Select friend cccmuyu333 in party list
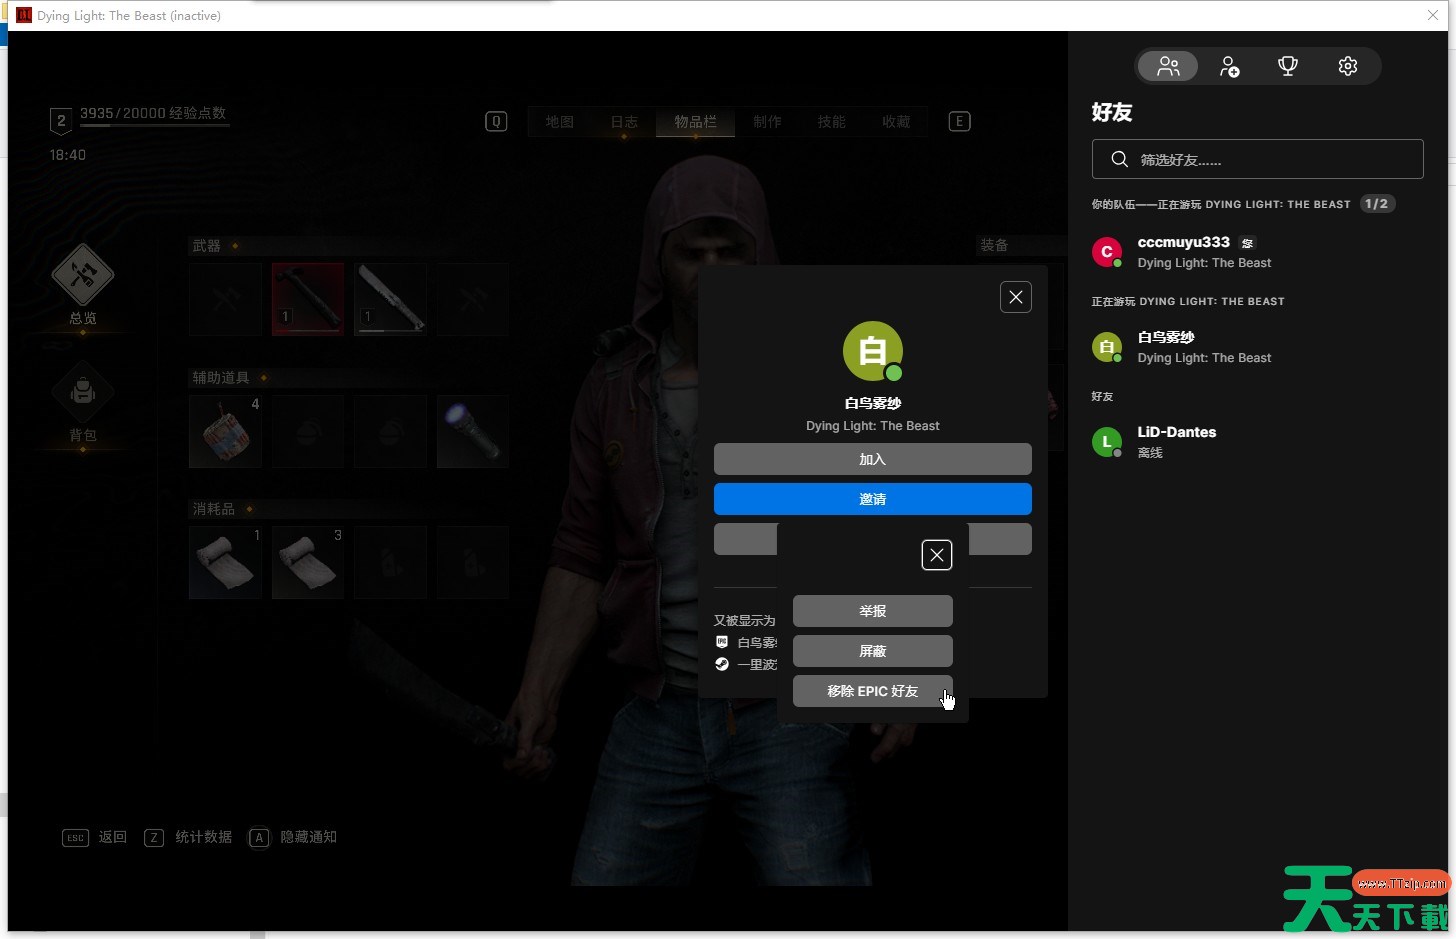This screenshot has height=939, width=1456. pos(1184,252)
